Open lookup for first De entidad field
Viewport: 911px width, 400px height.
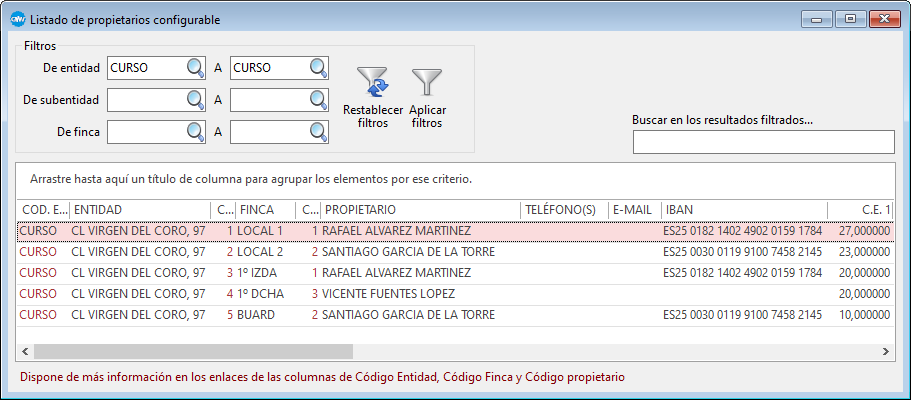click(195, 68)
